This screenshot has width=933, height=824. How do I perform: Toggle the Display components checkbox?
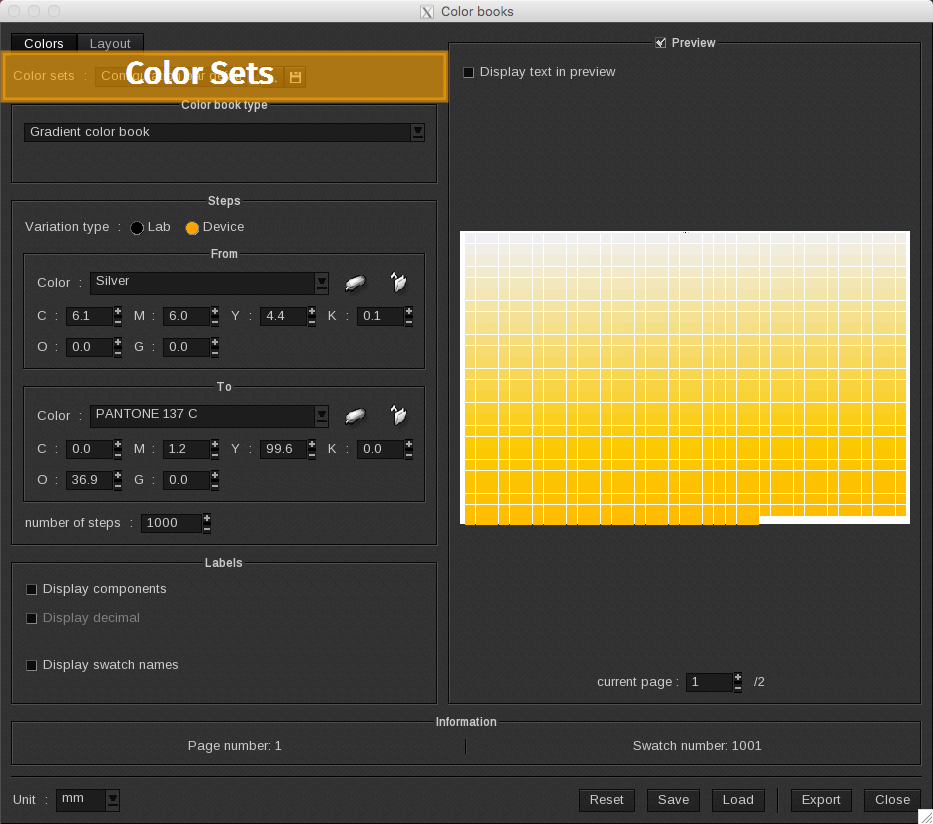pos(32,590)
